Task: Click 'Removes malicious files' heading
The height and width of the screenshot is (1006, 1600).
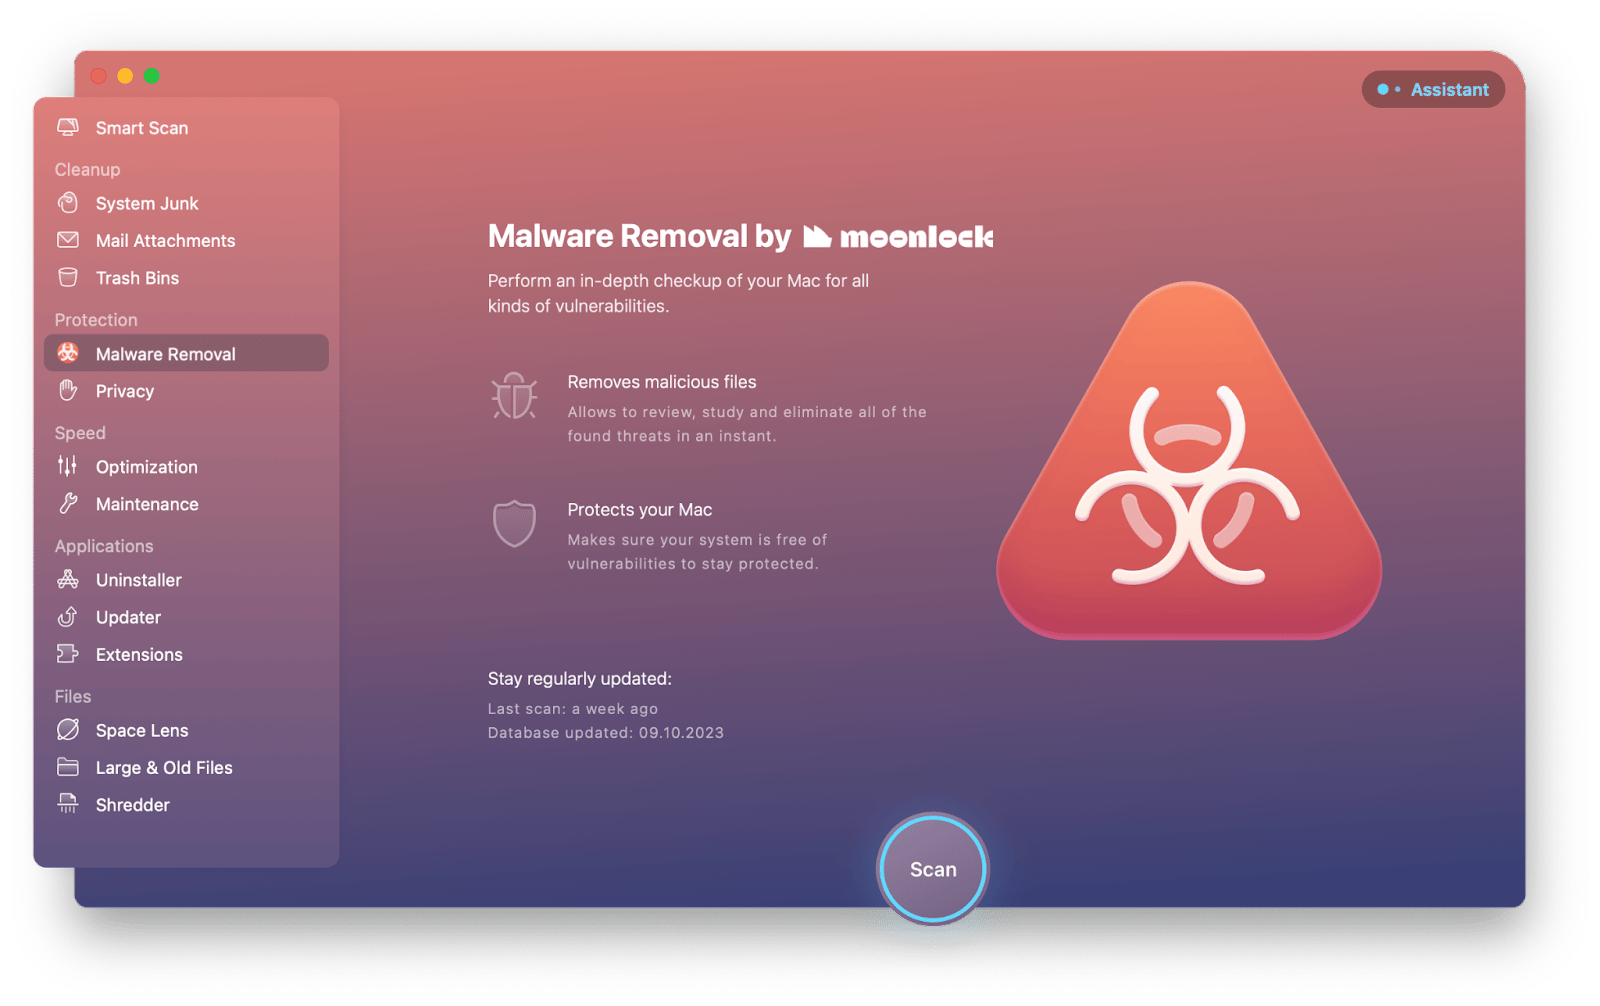Action: (x=662, y=382)
